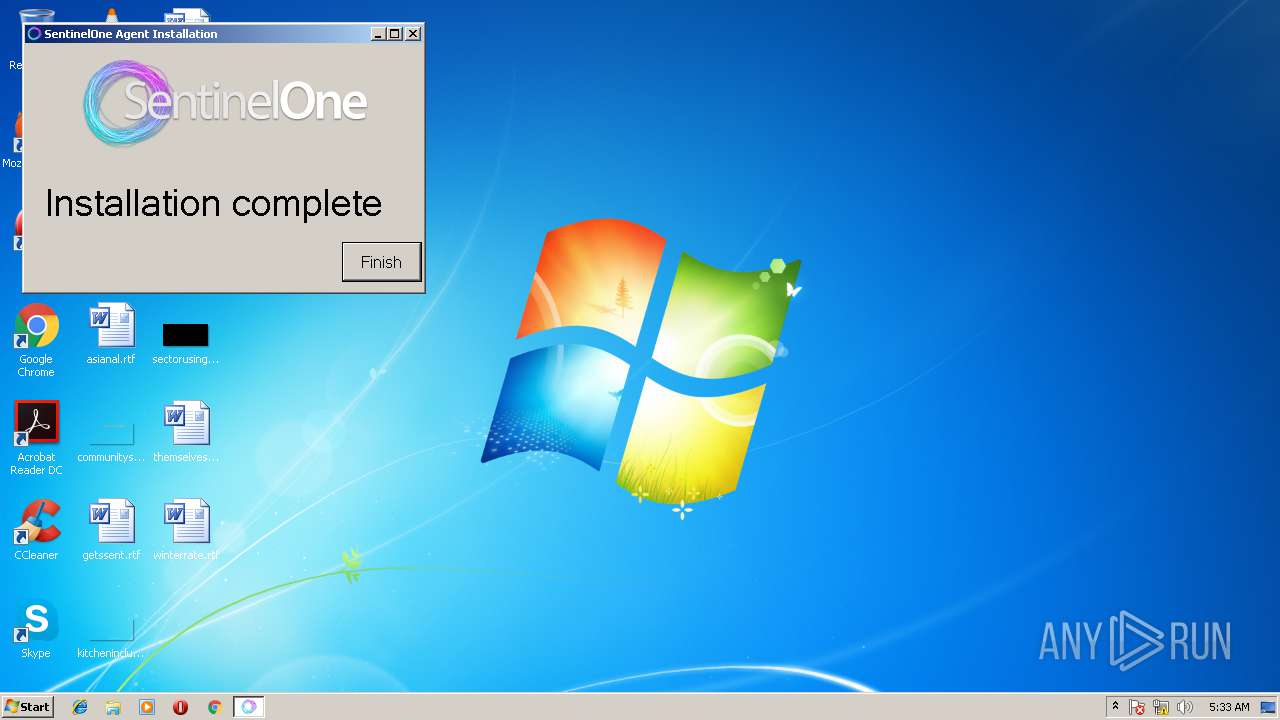Screen dimensions: 1280x720
Task: Open the network status tray icon
Action: [x=1161, y=707]
